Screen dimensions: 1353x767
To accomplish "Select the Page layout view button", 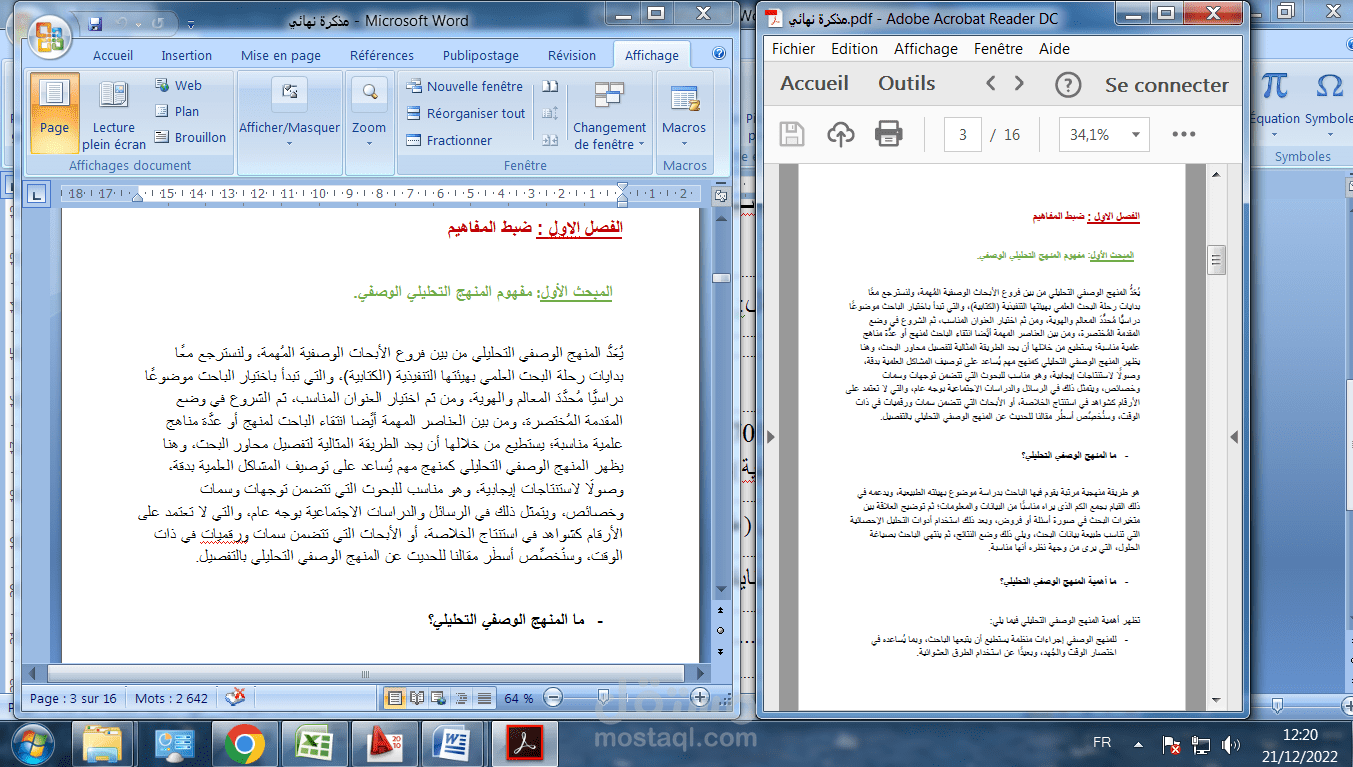I will [x=55, y=112].
